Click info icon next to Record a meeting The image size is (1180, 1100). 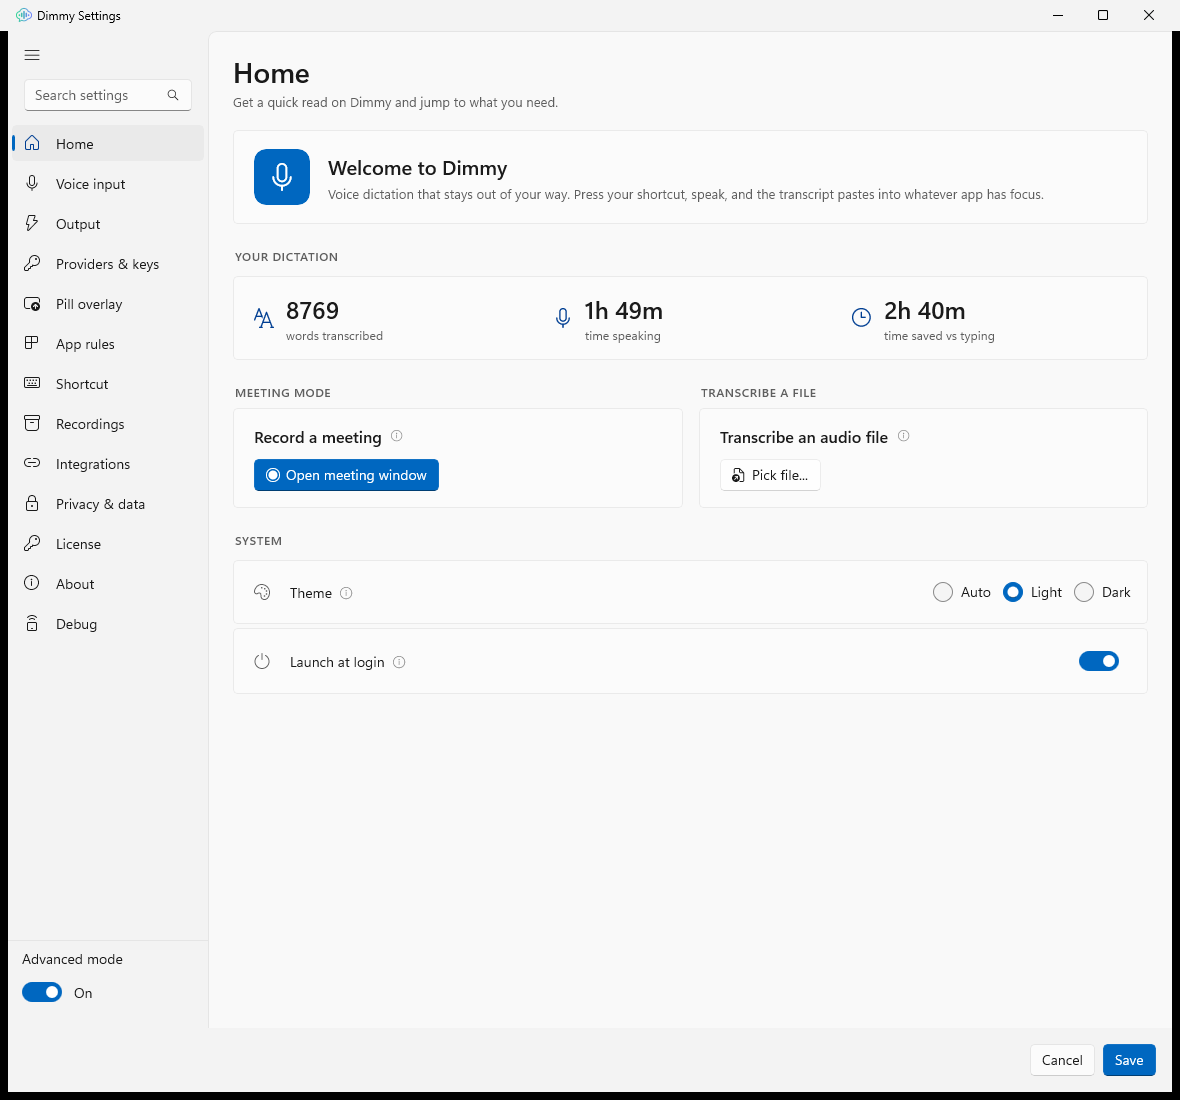397,436
